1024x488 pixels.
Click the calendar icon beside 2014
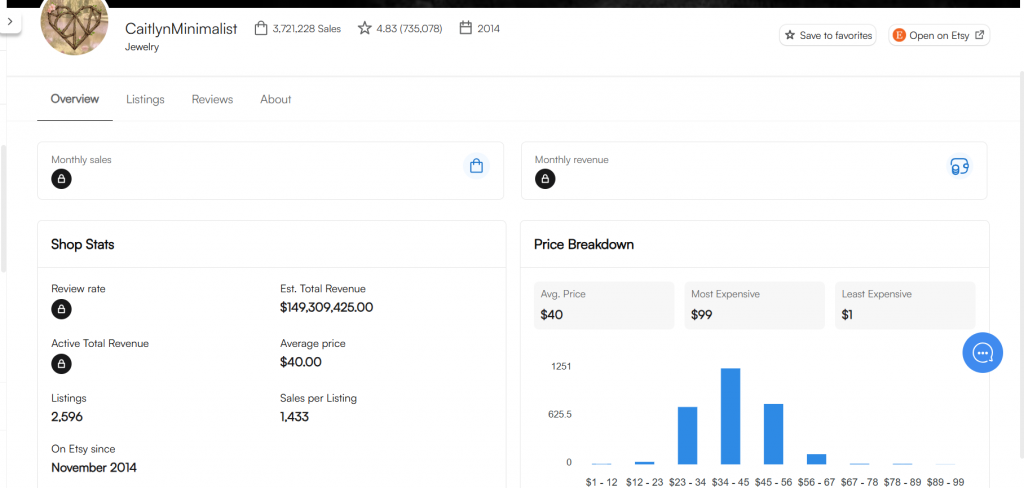pyautogui.click(x=466, y=28)
